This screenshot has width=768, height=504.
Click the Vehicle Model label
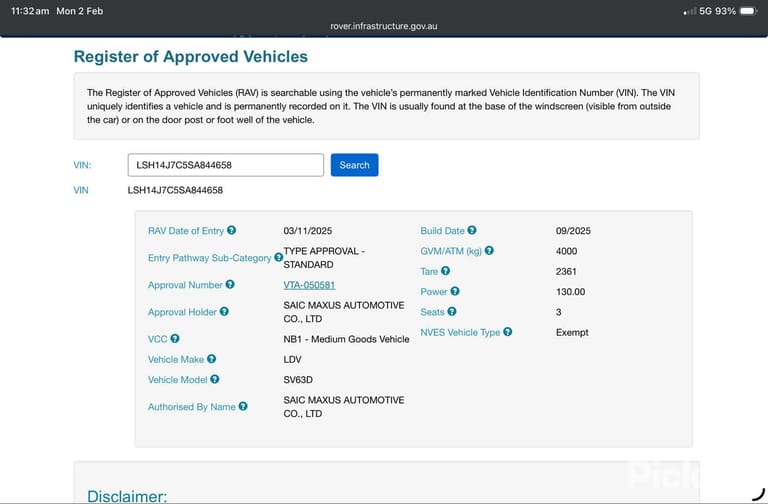(177, 380)
